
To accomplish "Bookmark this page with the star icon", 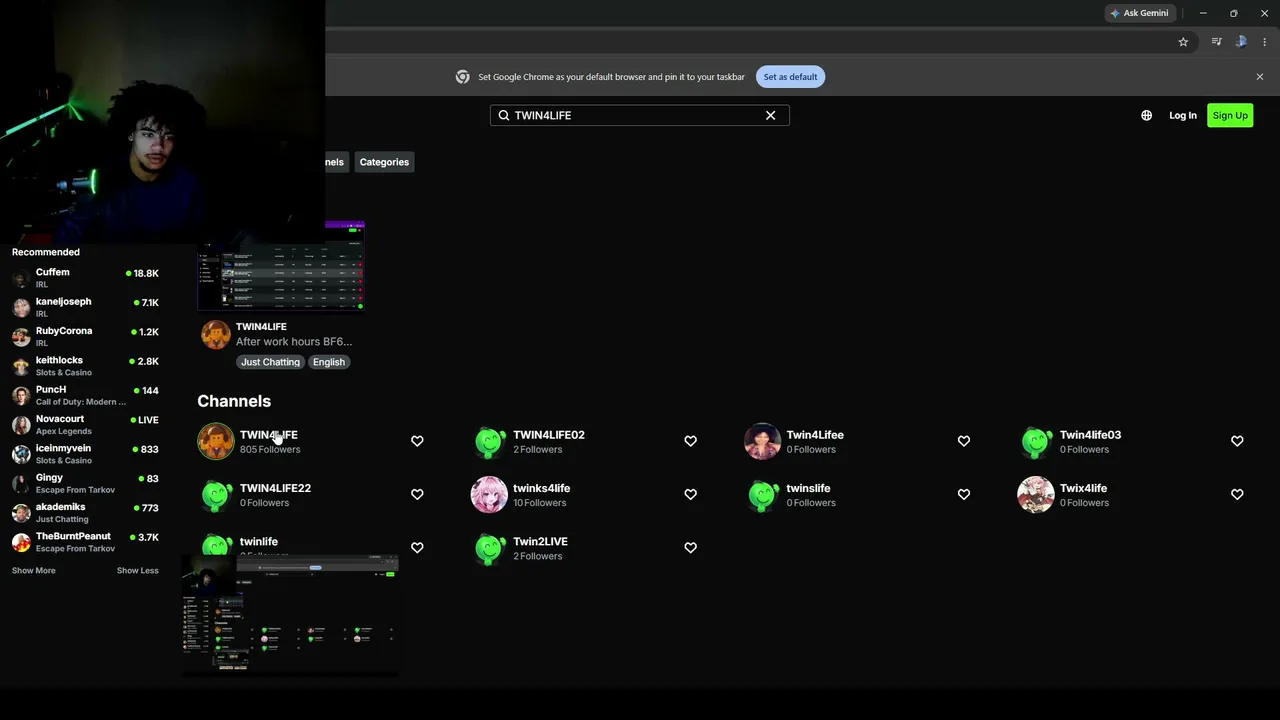I will [1183, 42].
